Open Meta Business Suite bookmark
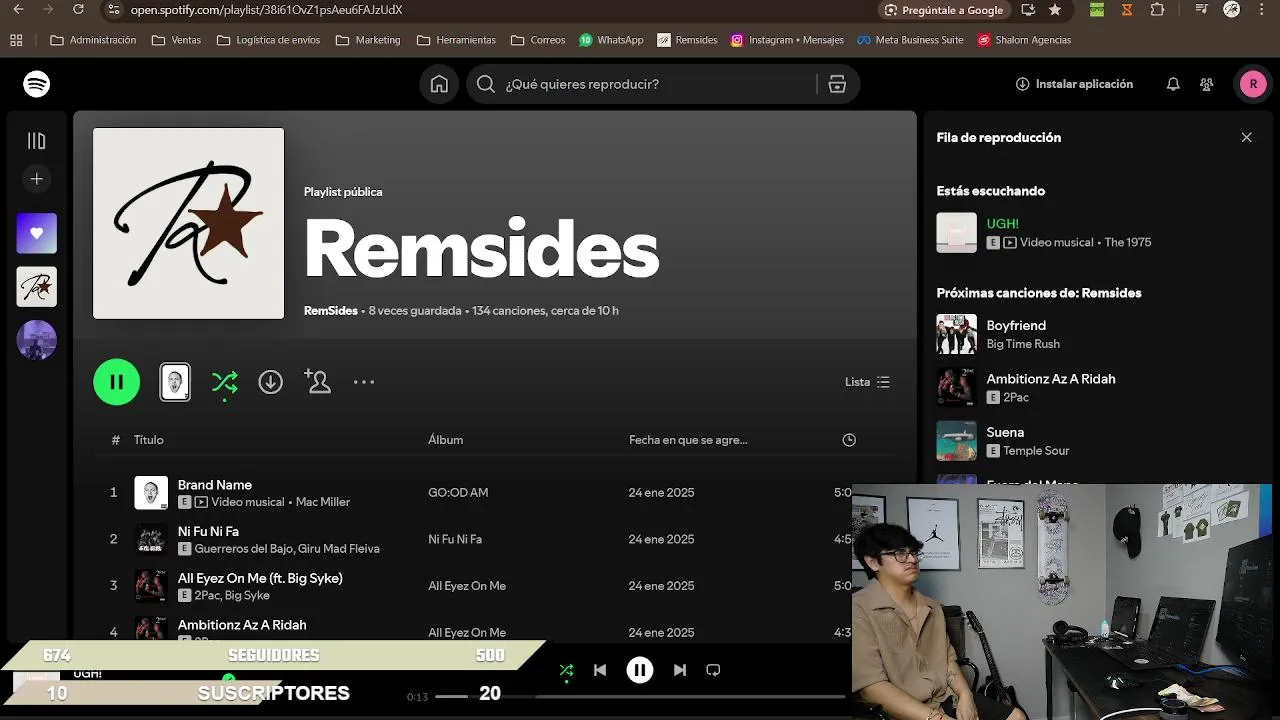 [910, 40]
